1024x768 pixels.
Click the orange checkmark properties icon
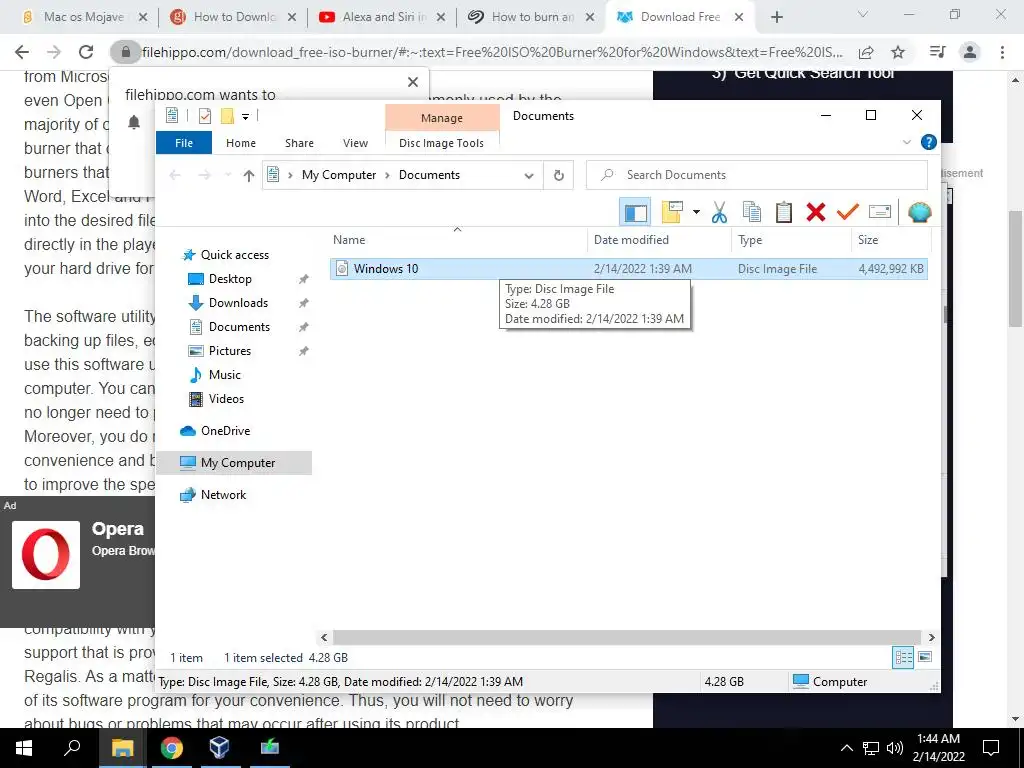click(x=848, y=212)
